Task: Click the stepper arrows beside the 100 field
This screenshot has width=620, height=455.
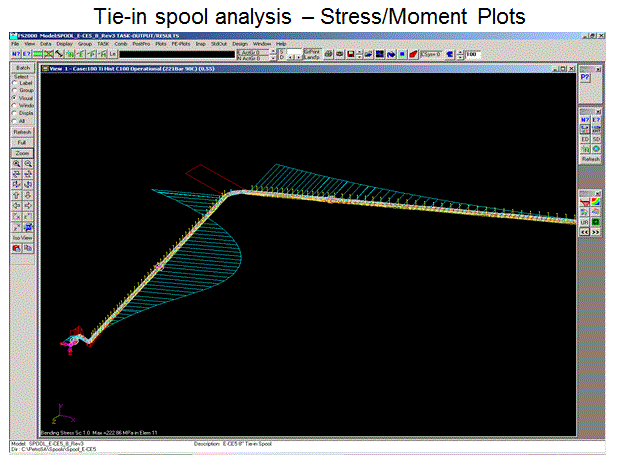Action: [x=459, y=54]
